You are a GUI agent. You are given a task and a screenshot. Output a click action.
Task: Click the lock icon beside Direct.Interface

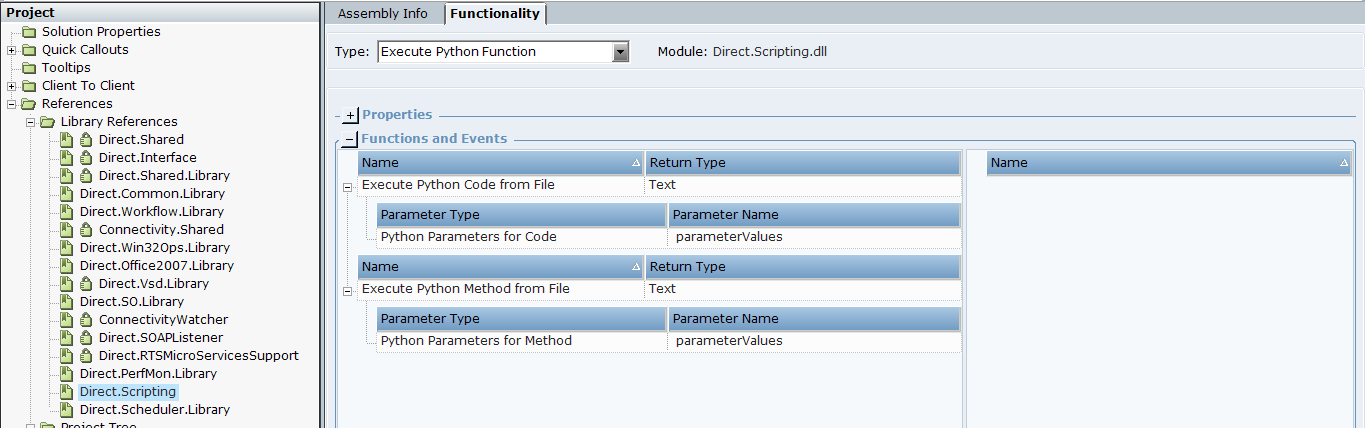point(86,158)
